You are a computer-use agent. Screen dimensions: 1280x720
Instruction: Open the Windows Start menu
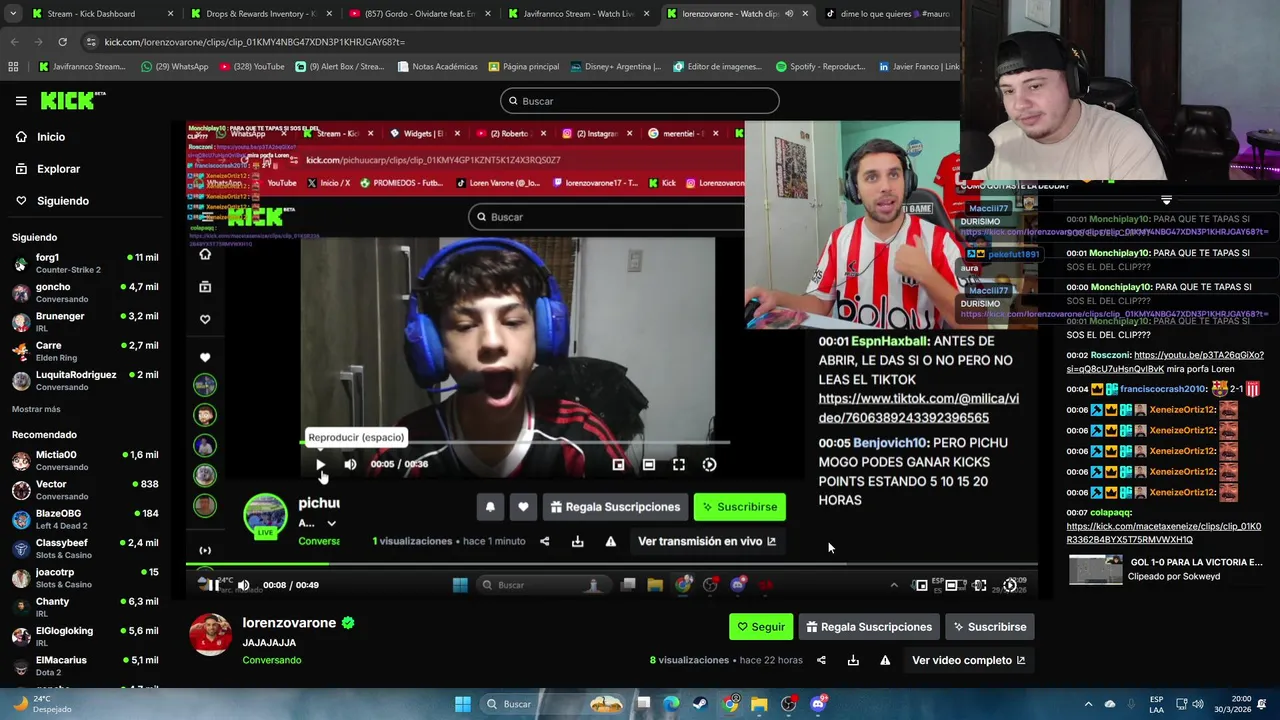(463, 704)
